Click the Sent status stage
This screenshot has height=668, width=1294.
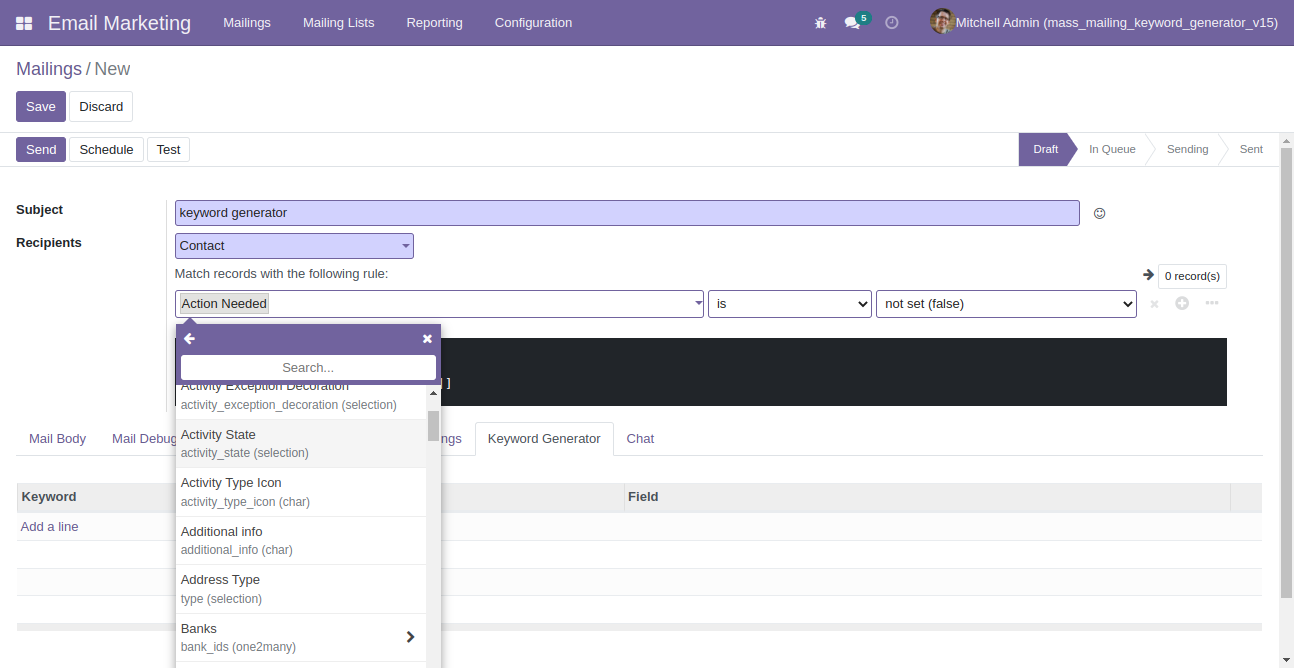(1251, 150)
